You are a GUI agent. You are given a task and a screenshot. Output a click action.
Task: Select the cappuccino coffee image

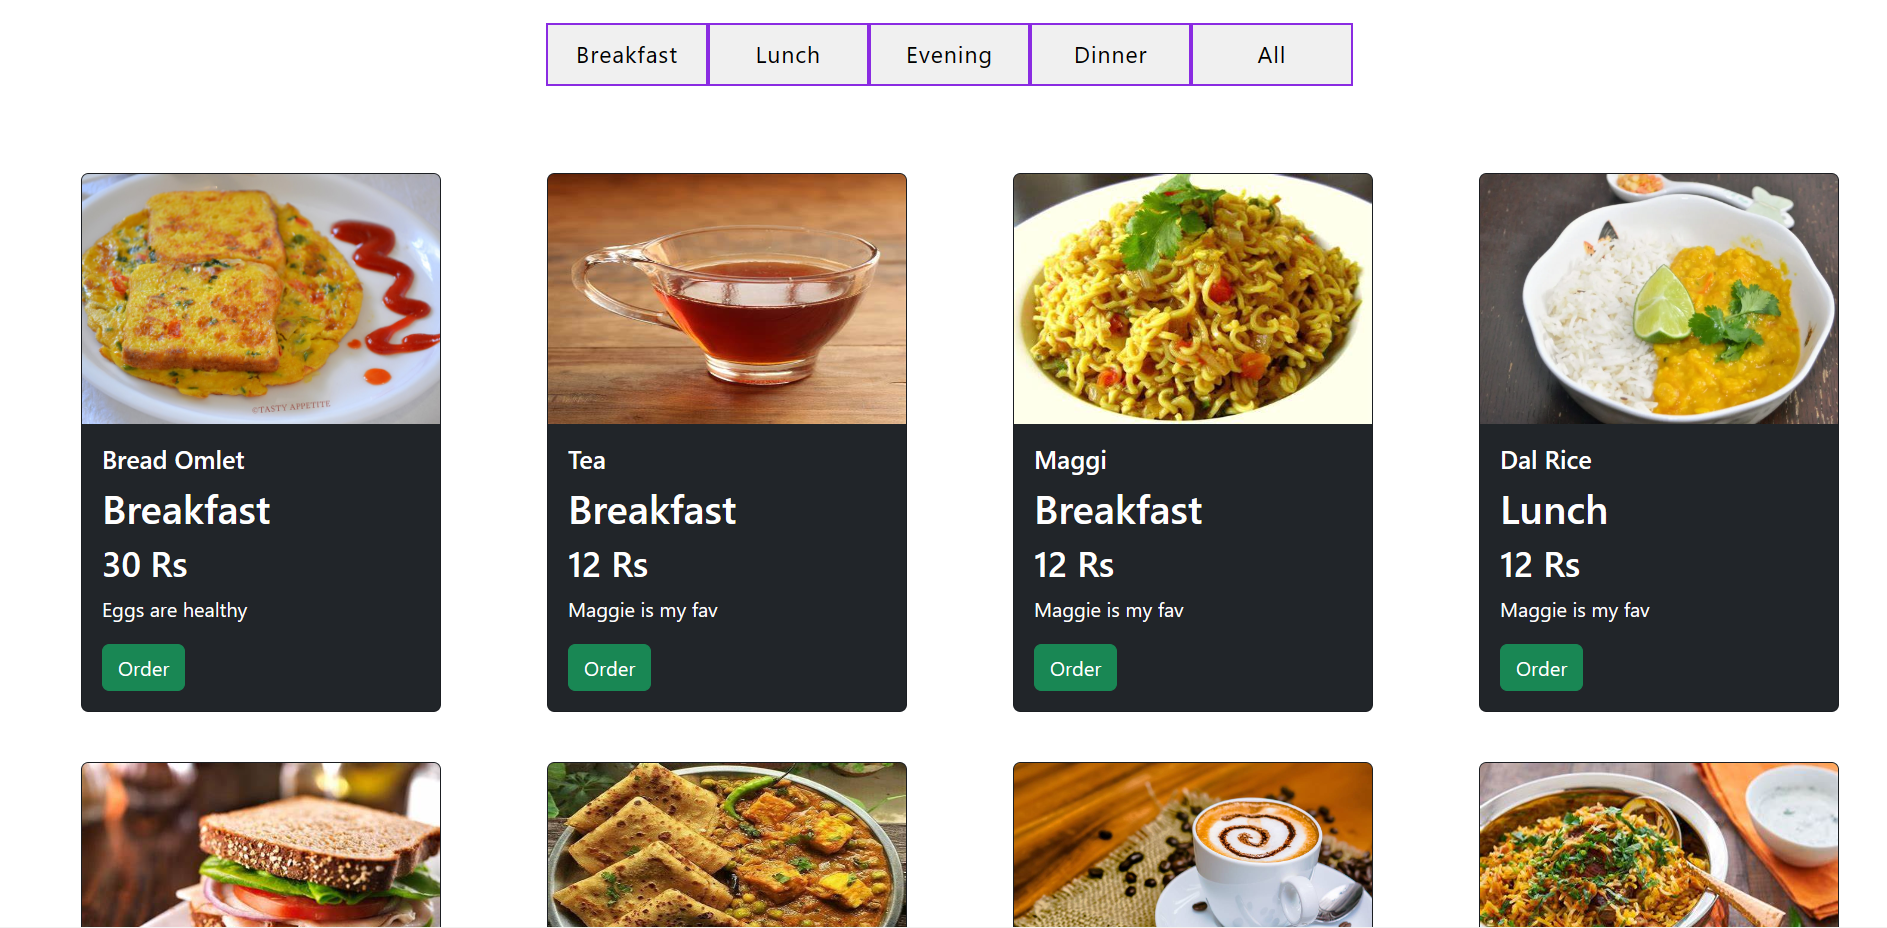point(1193,845)
